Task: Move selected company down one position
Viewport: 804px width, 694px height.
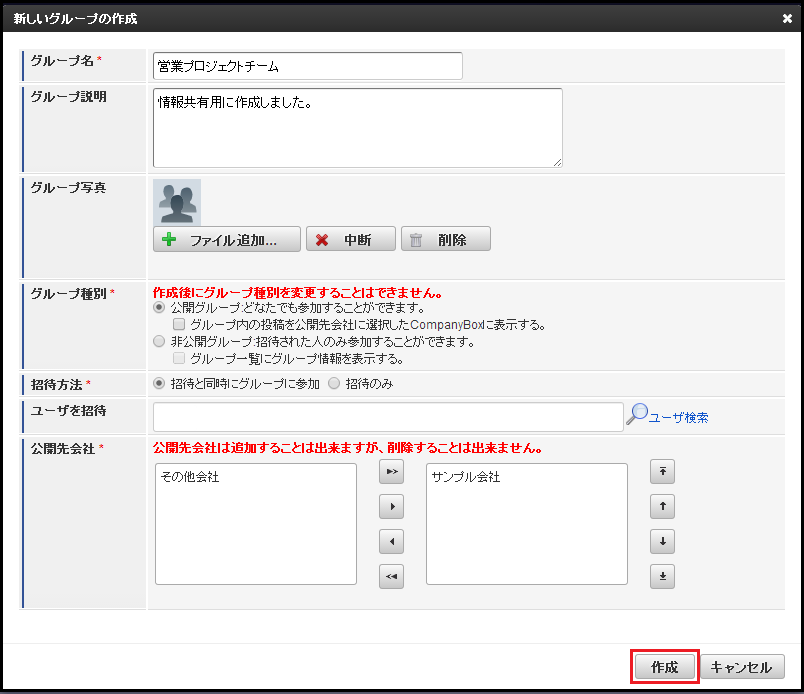Action: pos(662,541)
